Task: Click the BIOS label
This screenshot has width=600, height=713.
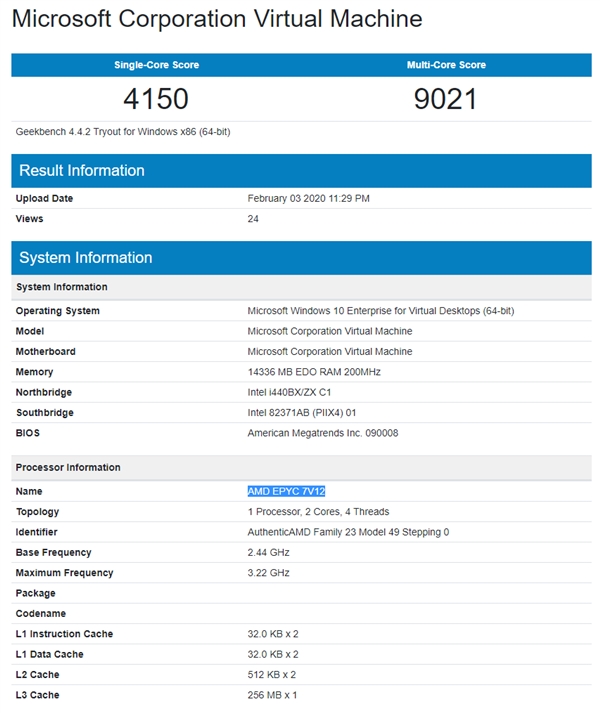Action: coord(27,433)
